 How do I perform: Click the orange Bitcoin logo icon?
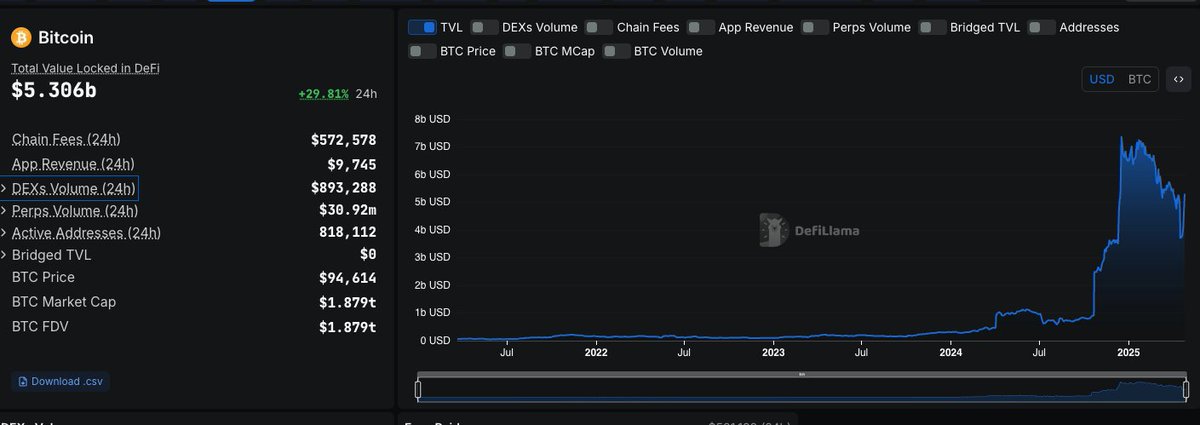pos(21,38)
